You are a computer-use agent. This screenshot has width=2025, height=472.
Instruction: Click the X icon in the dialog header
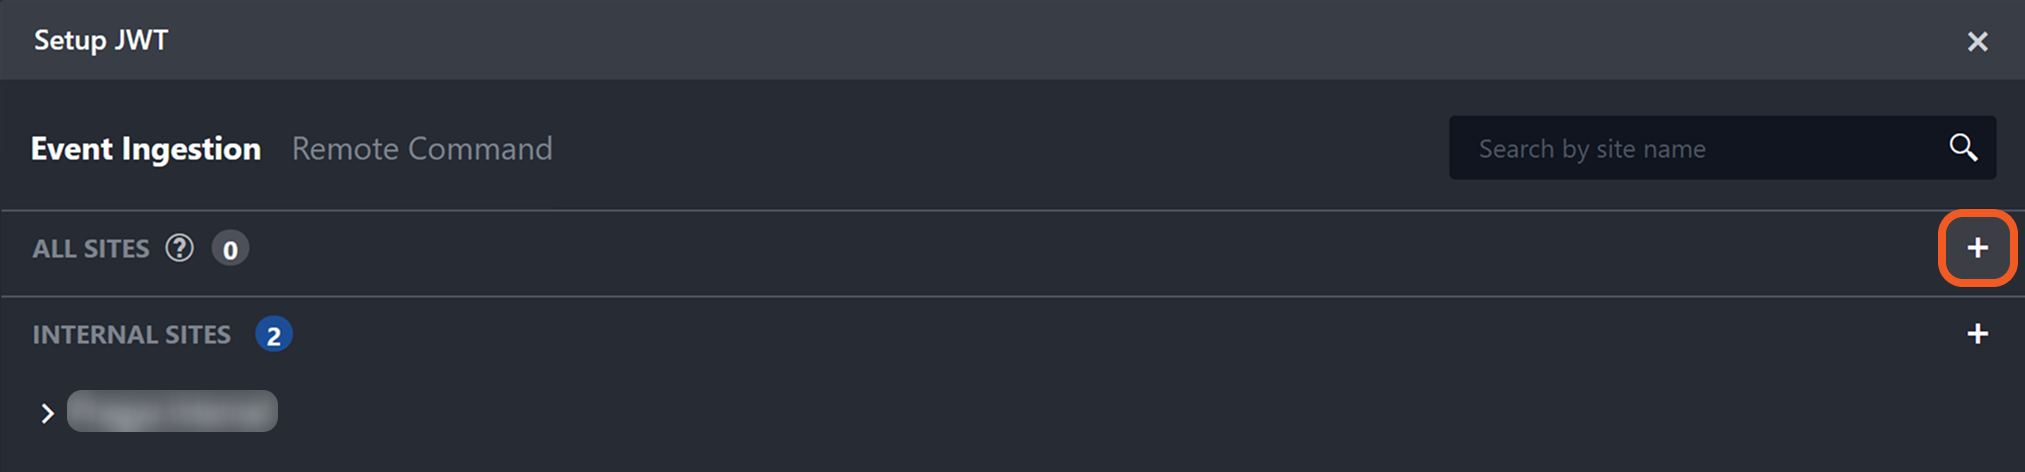pos(1977,41)
